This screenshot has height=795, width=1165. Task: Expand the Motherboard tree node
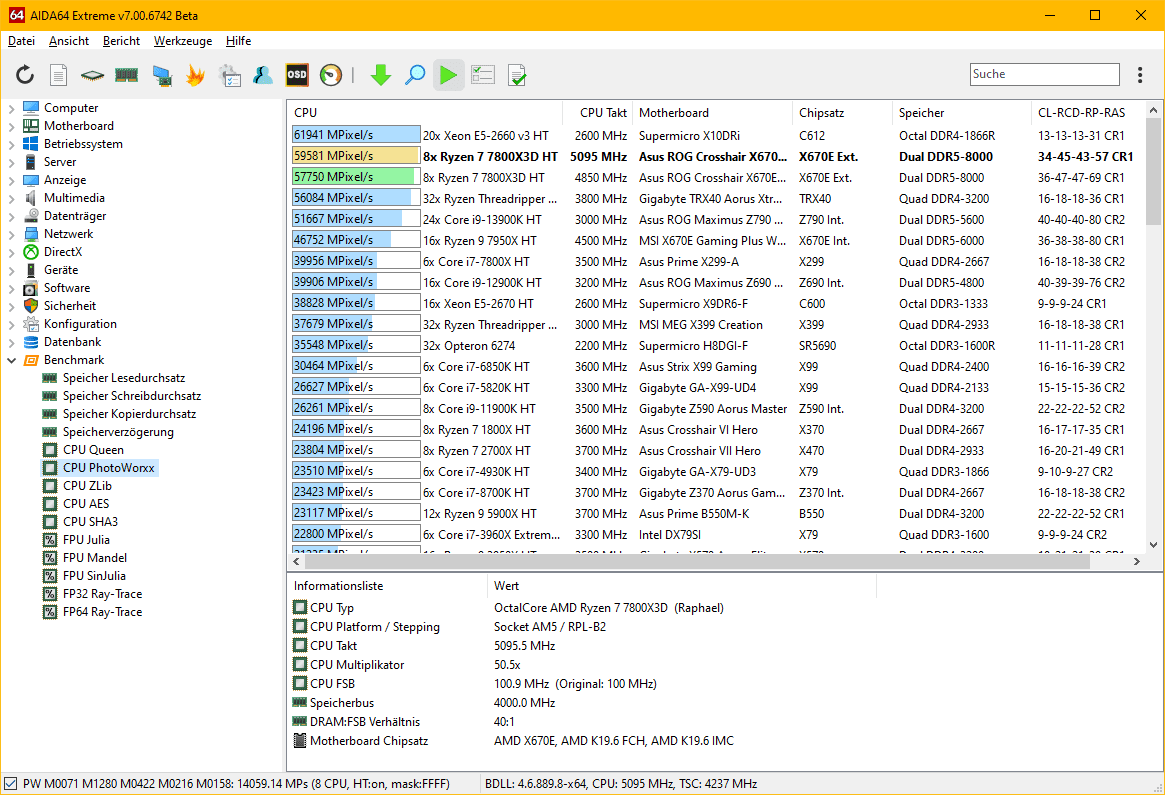click(x=12, y=126)
